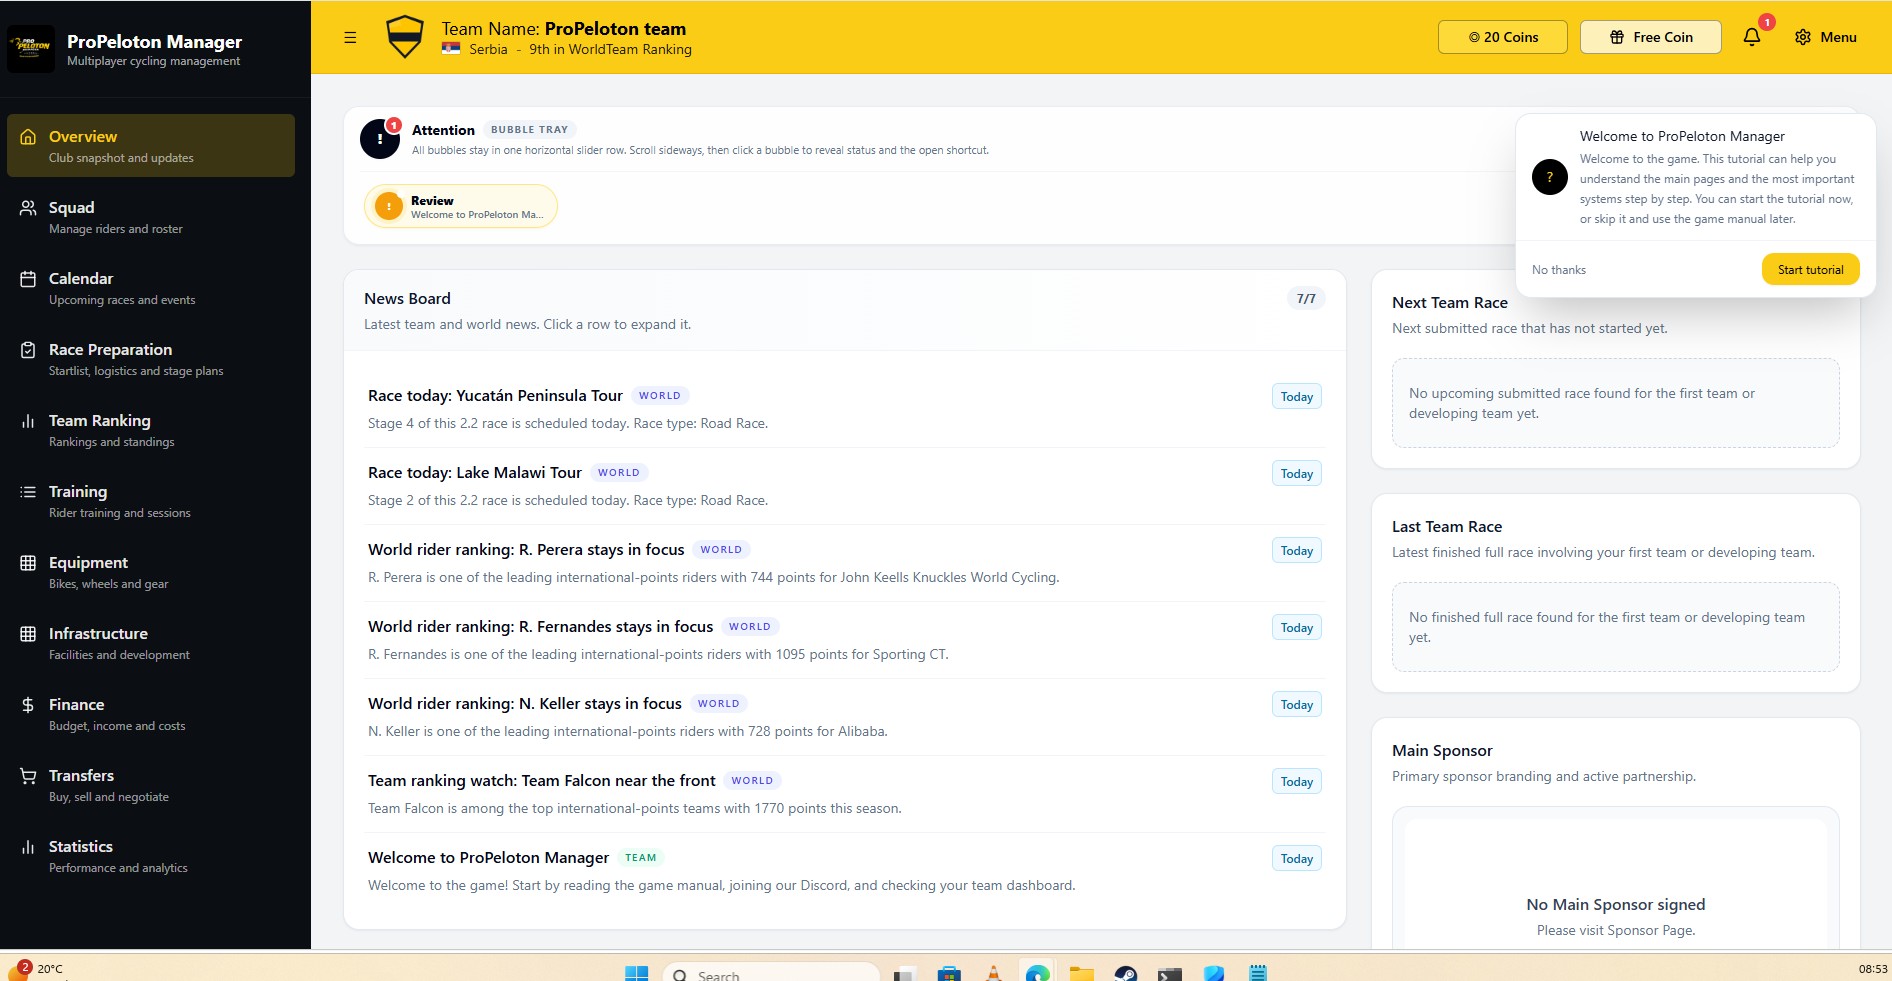Click the Start tutorial button
The height and width of the screenshot is (981, 1892).
[x=1810, y=269]
